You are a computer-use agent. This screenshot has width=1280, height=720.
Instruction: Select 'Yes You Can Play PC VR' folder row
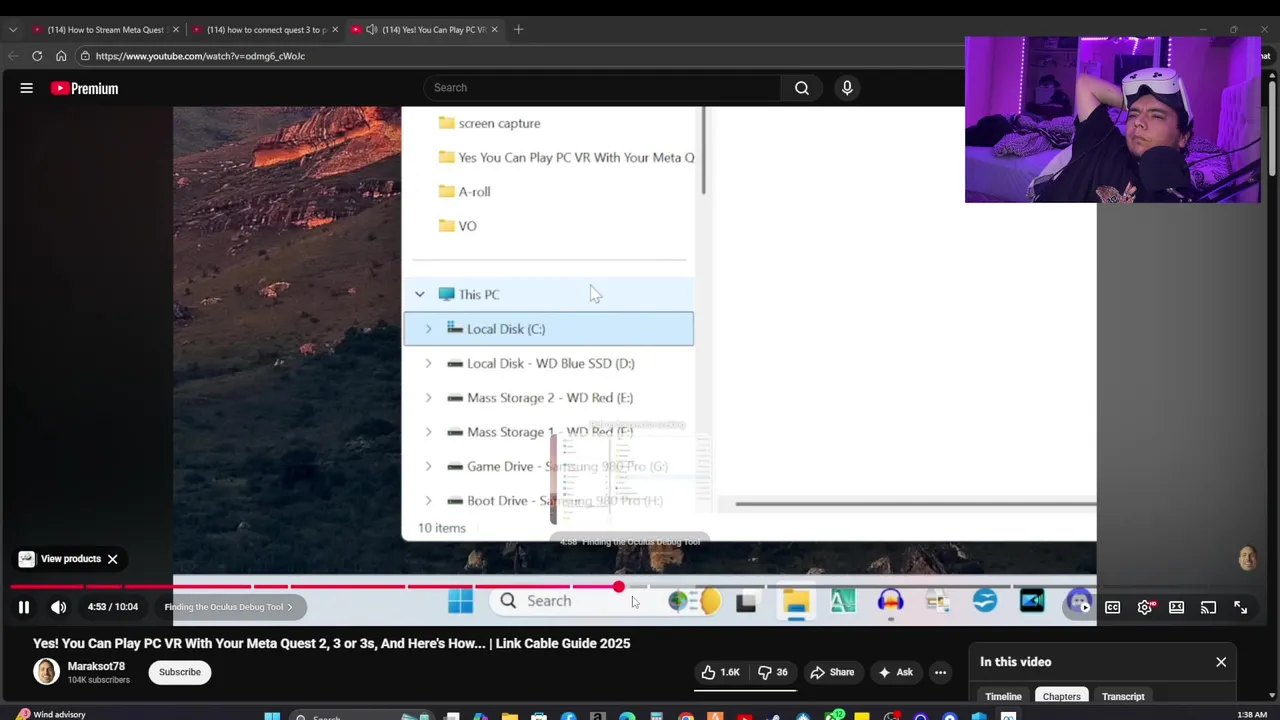click(x=566, y=157)
